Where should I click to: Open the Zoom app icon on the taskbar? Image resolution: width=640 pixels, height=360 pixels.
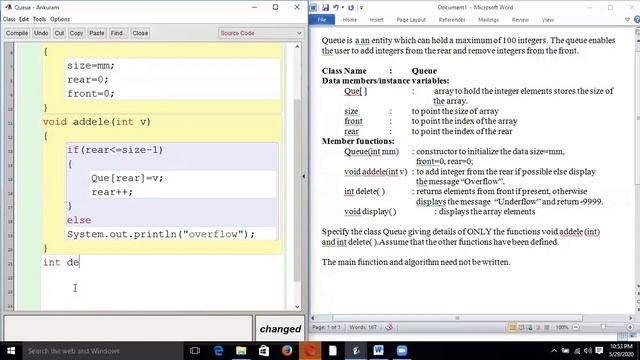[402, 351]
